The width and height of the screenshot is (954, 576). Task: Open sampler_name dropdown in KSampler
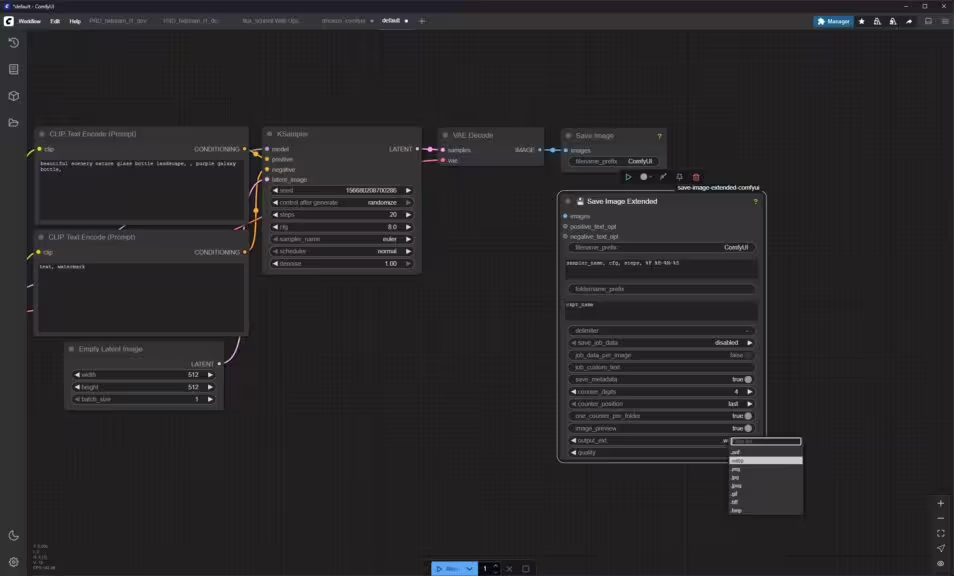[341, 239]
